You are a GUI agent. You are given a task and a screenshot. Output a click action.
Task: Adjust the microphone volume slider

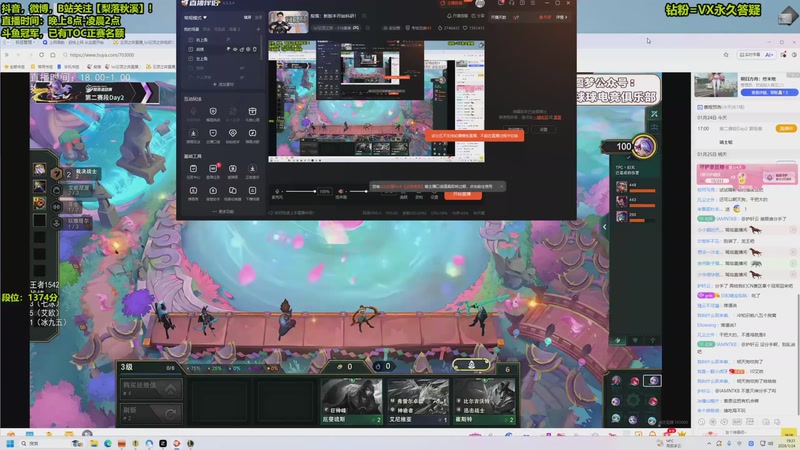[301, 191]
